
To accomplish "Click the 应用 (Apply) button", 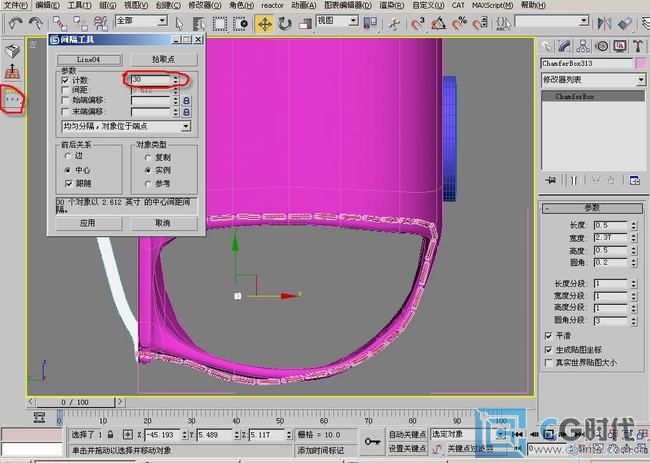I will [88, 223].
